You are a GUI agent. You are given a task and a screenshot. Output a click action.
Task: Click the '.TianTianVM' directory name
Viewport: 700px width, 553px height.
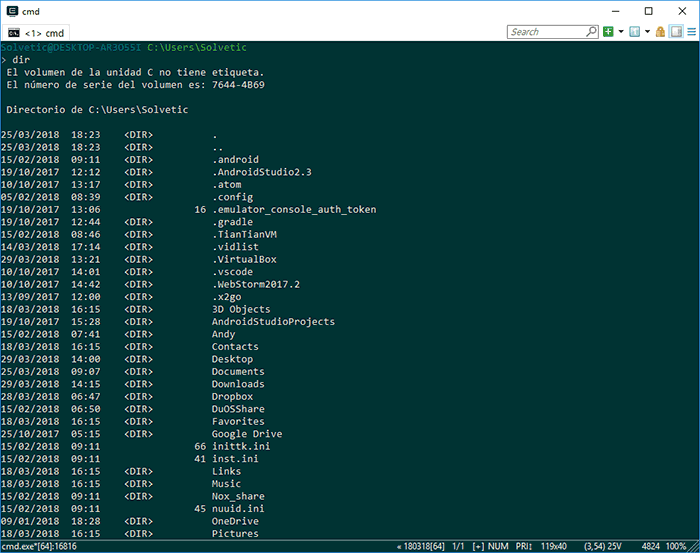[244, 235]
